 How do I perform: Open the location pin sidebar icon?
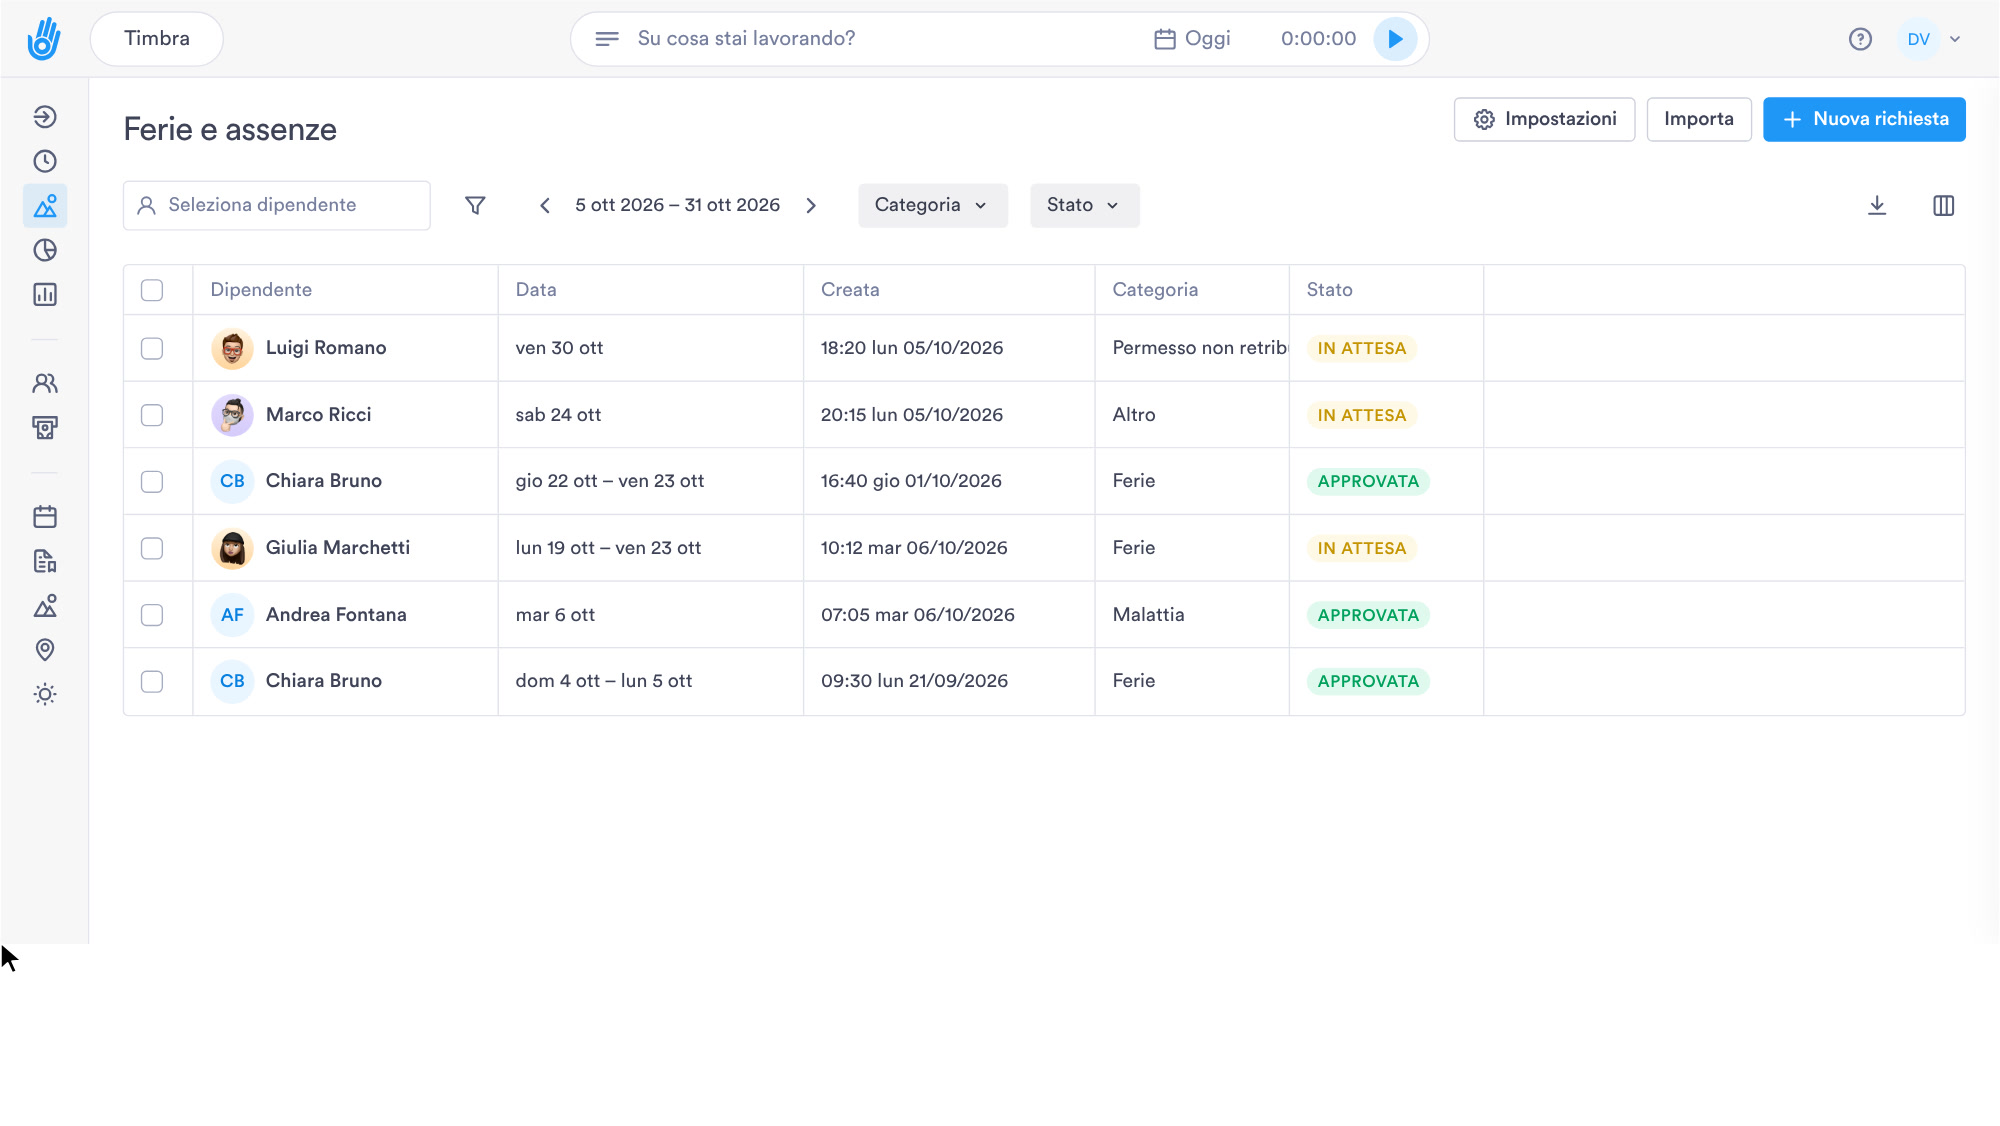tap(45, 650)
